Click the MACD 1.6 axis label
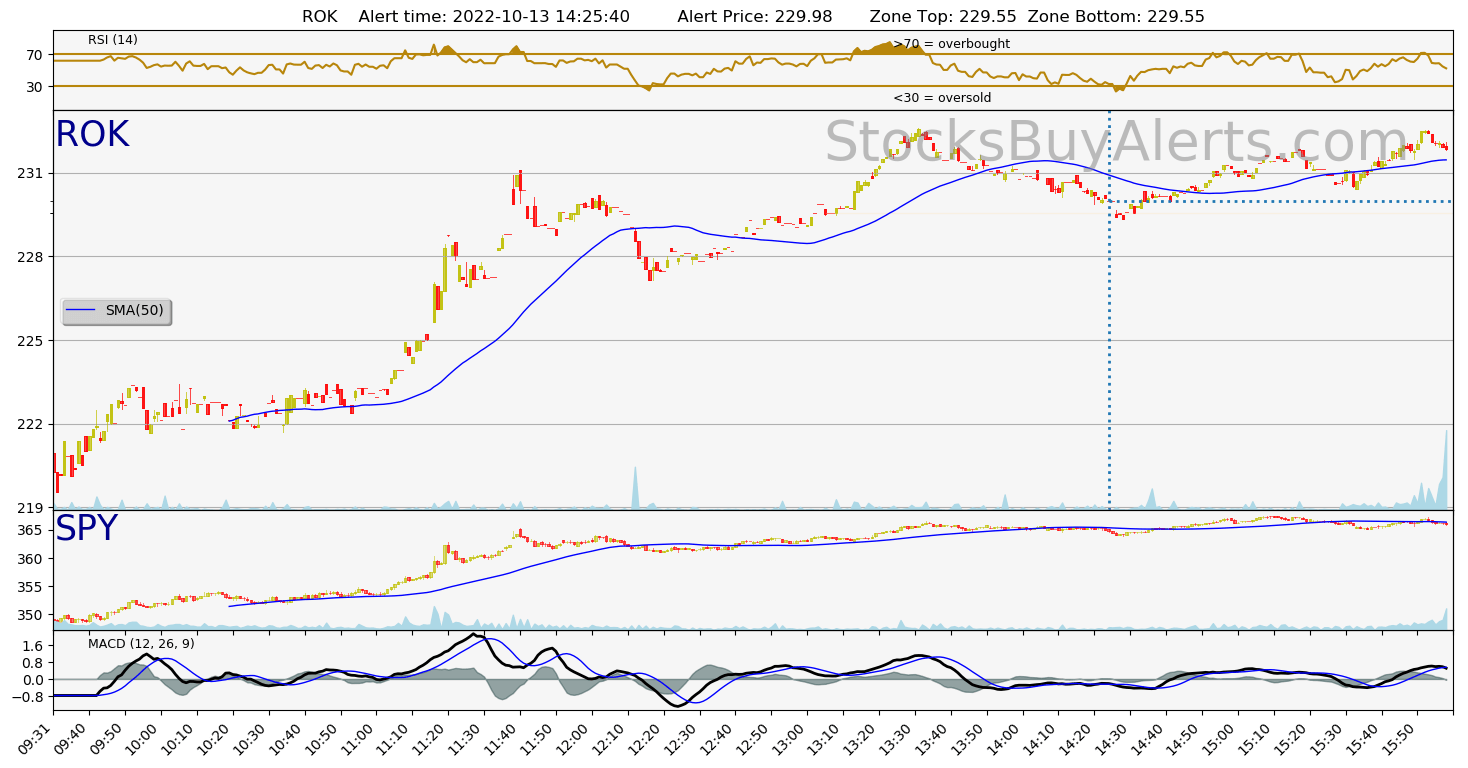The image size is (1468, 768). tap(32, 646)
